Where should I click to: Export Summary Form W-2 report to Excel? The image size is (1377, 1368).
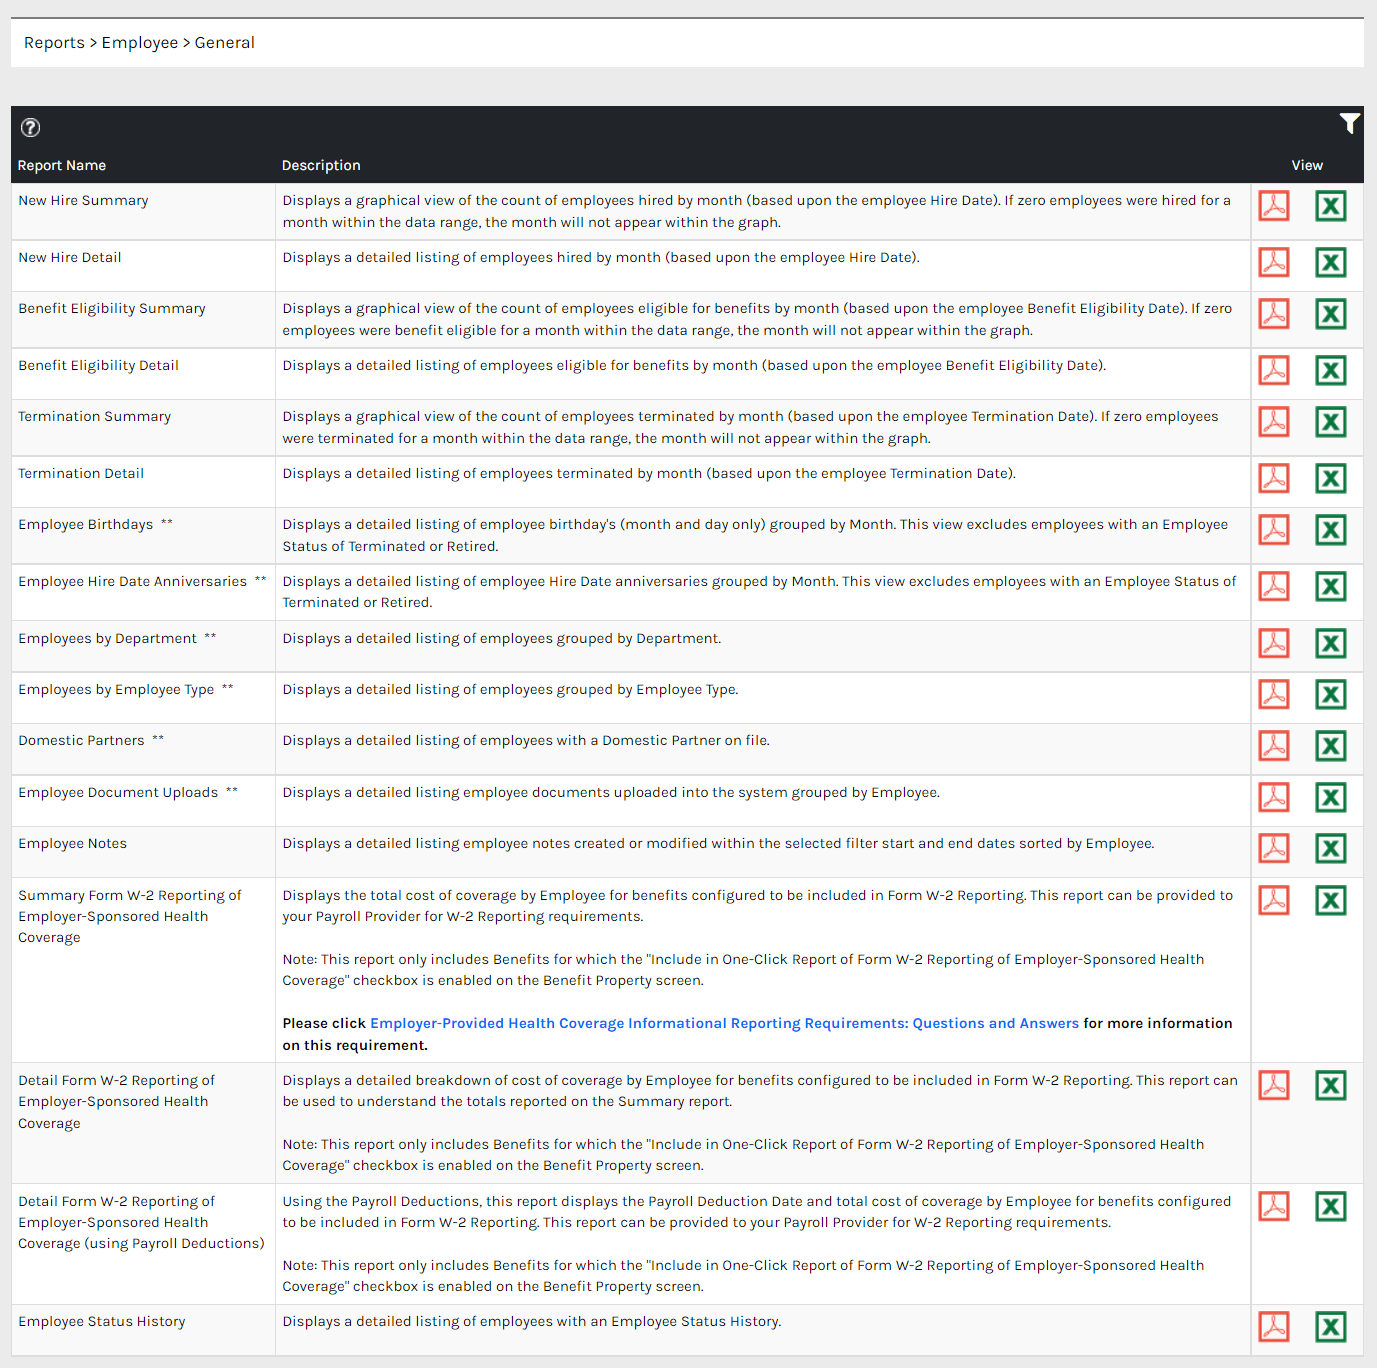click(x=1330, y=901)
